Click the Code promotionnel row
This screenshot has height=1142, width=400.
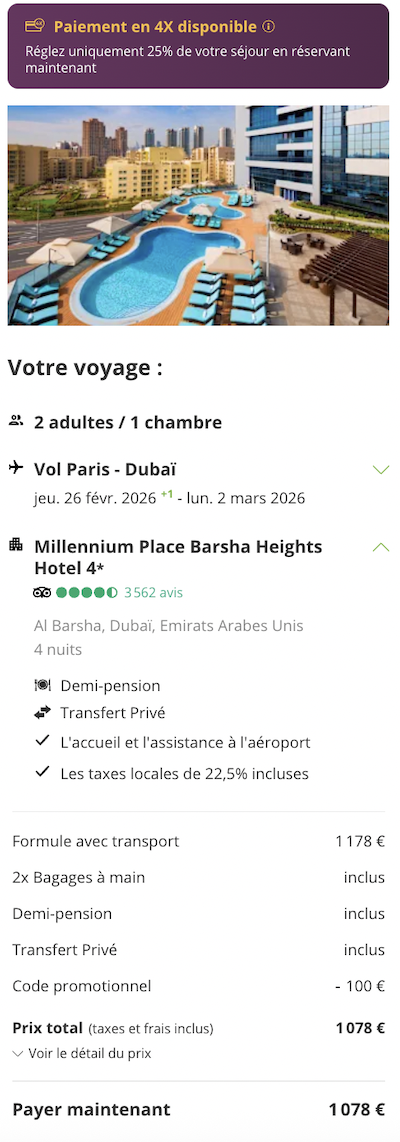pos(198,986)
